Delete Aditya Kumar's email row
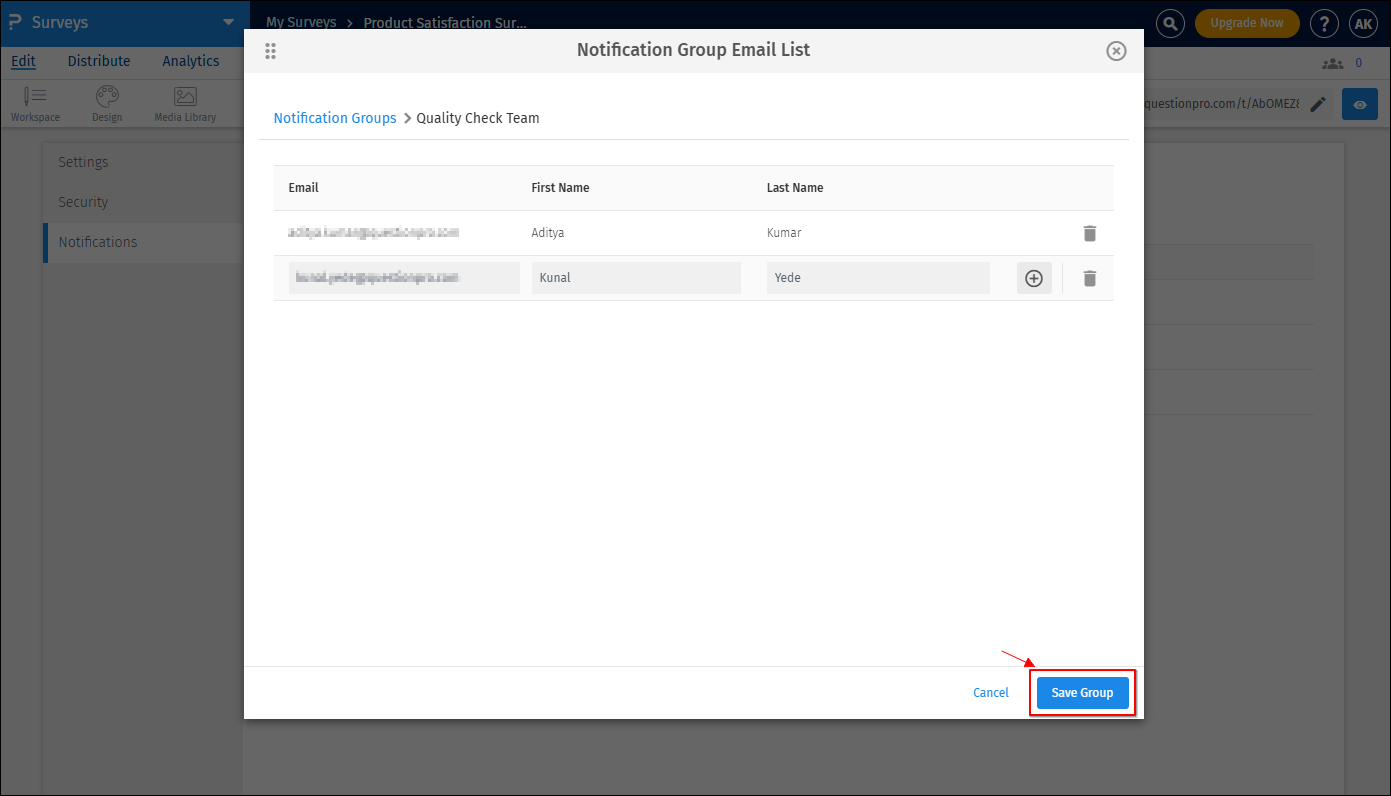 click(1090, 233)
